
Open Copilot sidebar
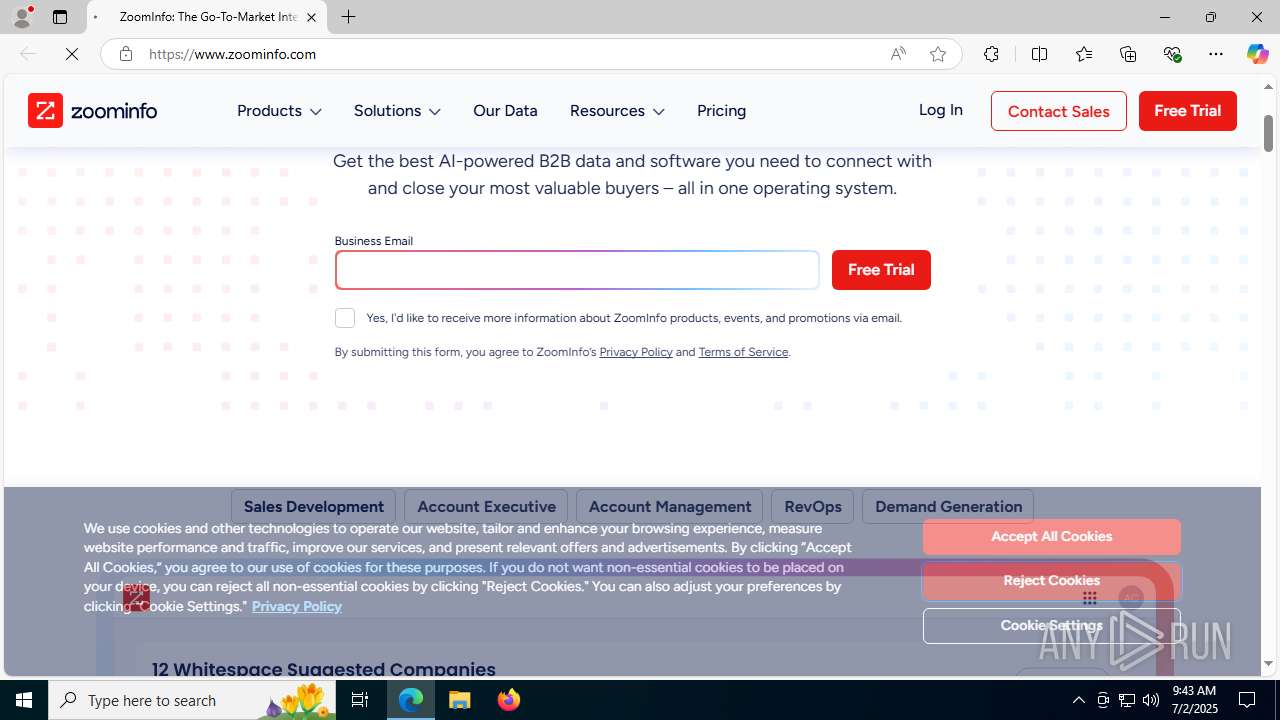tap(1257, 54)
